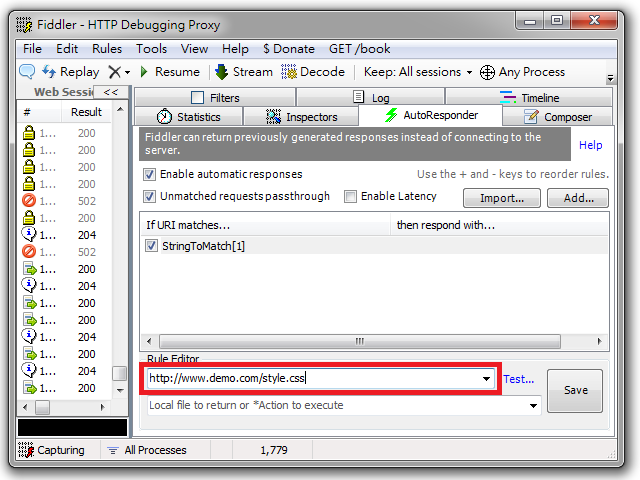Click the Resume play icon
The height and width of the screenshot is (480, 640).
point(144,72)
